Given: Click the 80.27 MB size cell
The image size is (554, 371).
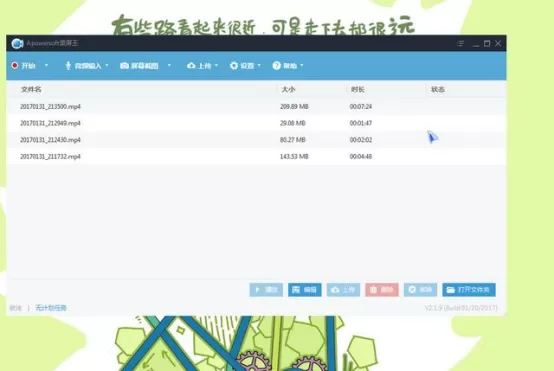Looking at the screenshot, I should pyautogui.click(x=293, y=140).
